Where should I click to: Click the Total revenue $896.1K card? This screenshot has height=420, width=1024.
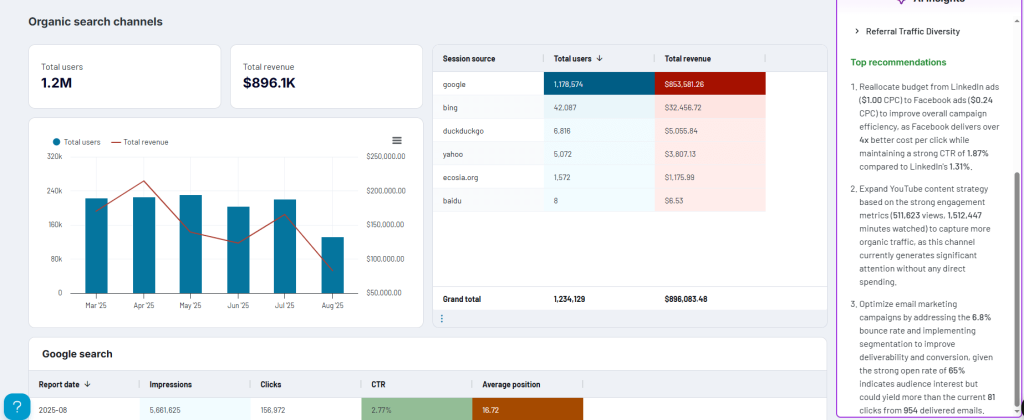326,76
